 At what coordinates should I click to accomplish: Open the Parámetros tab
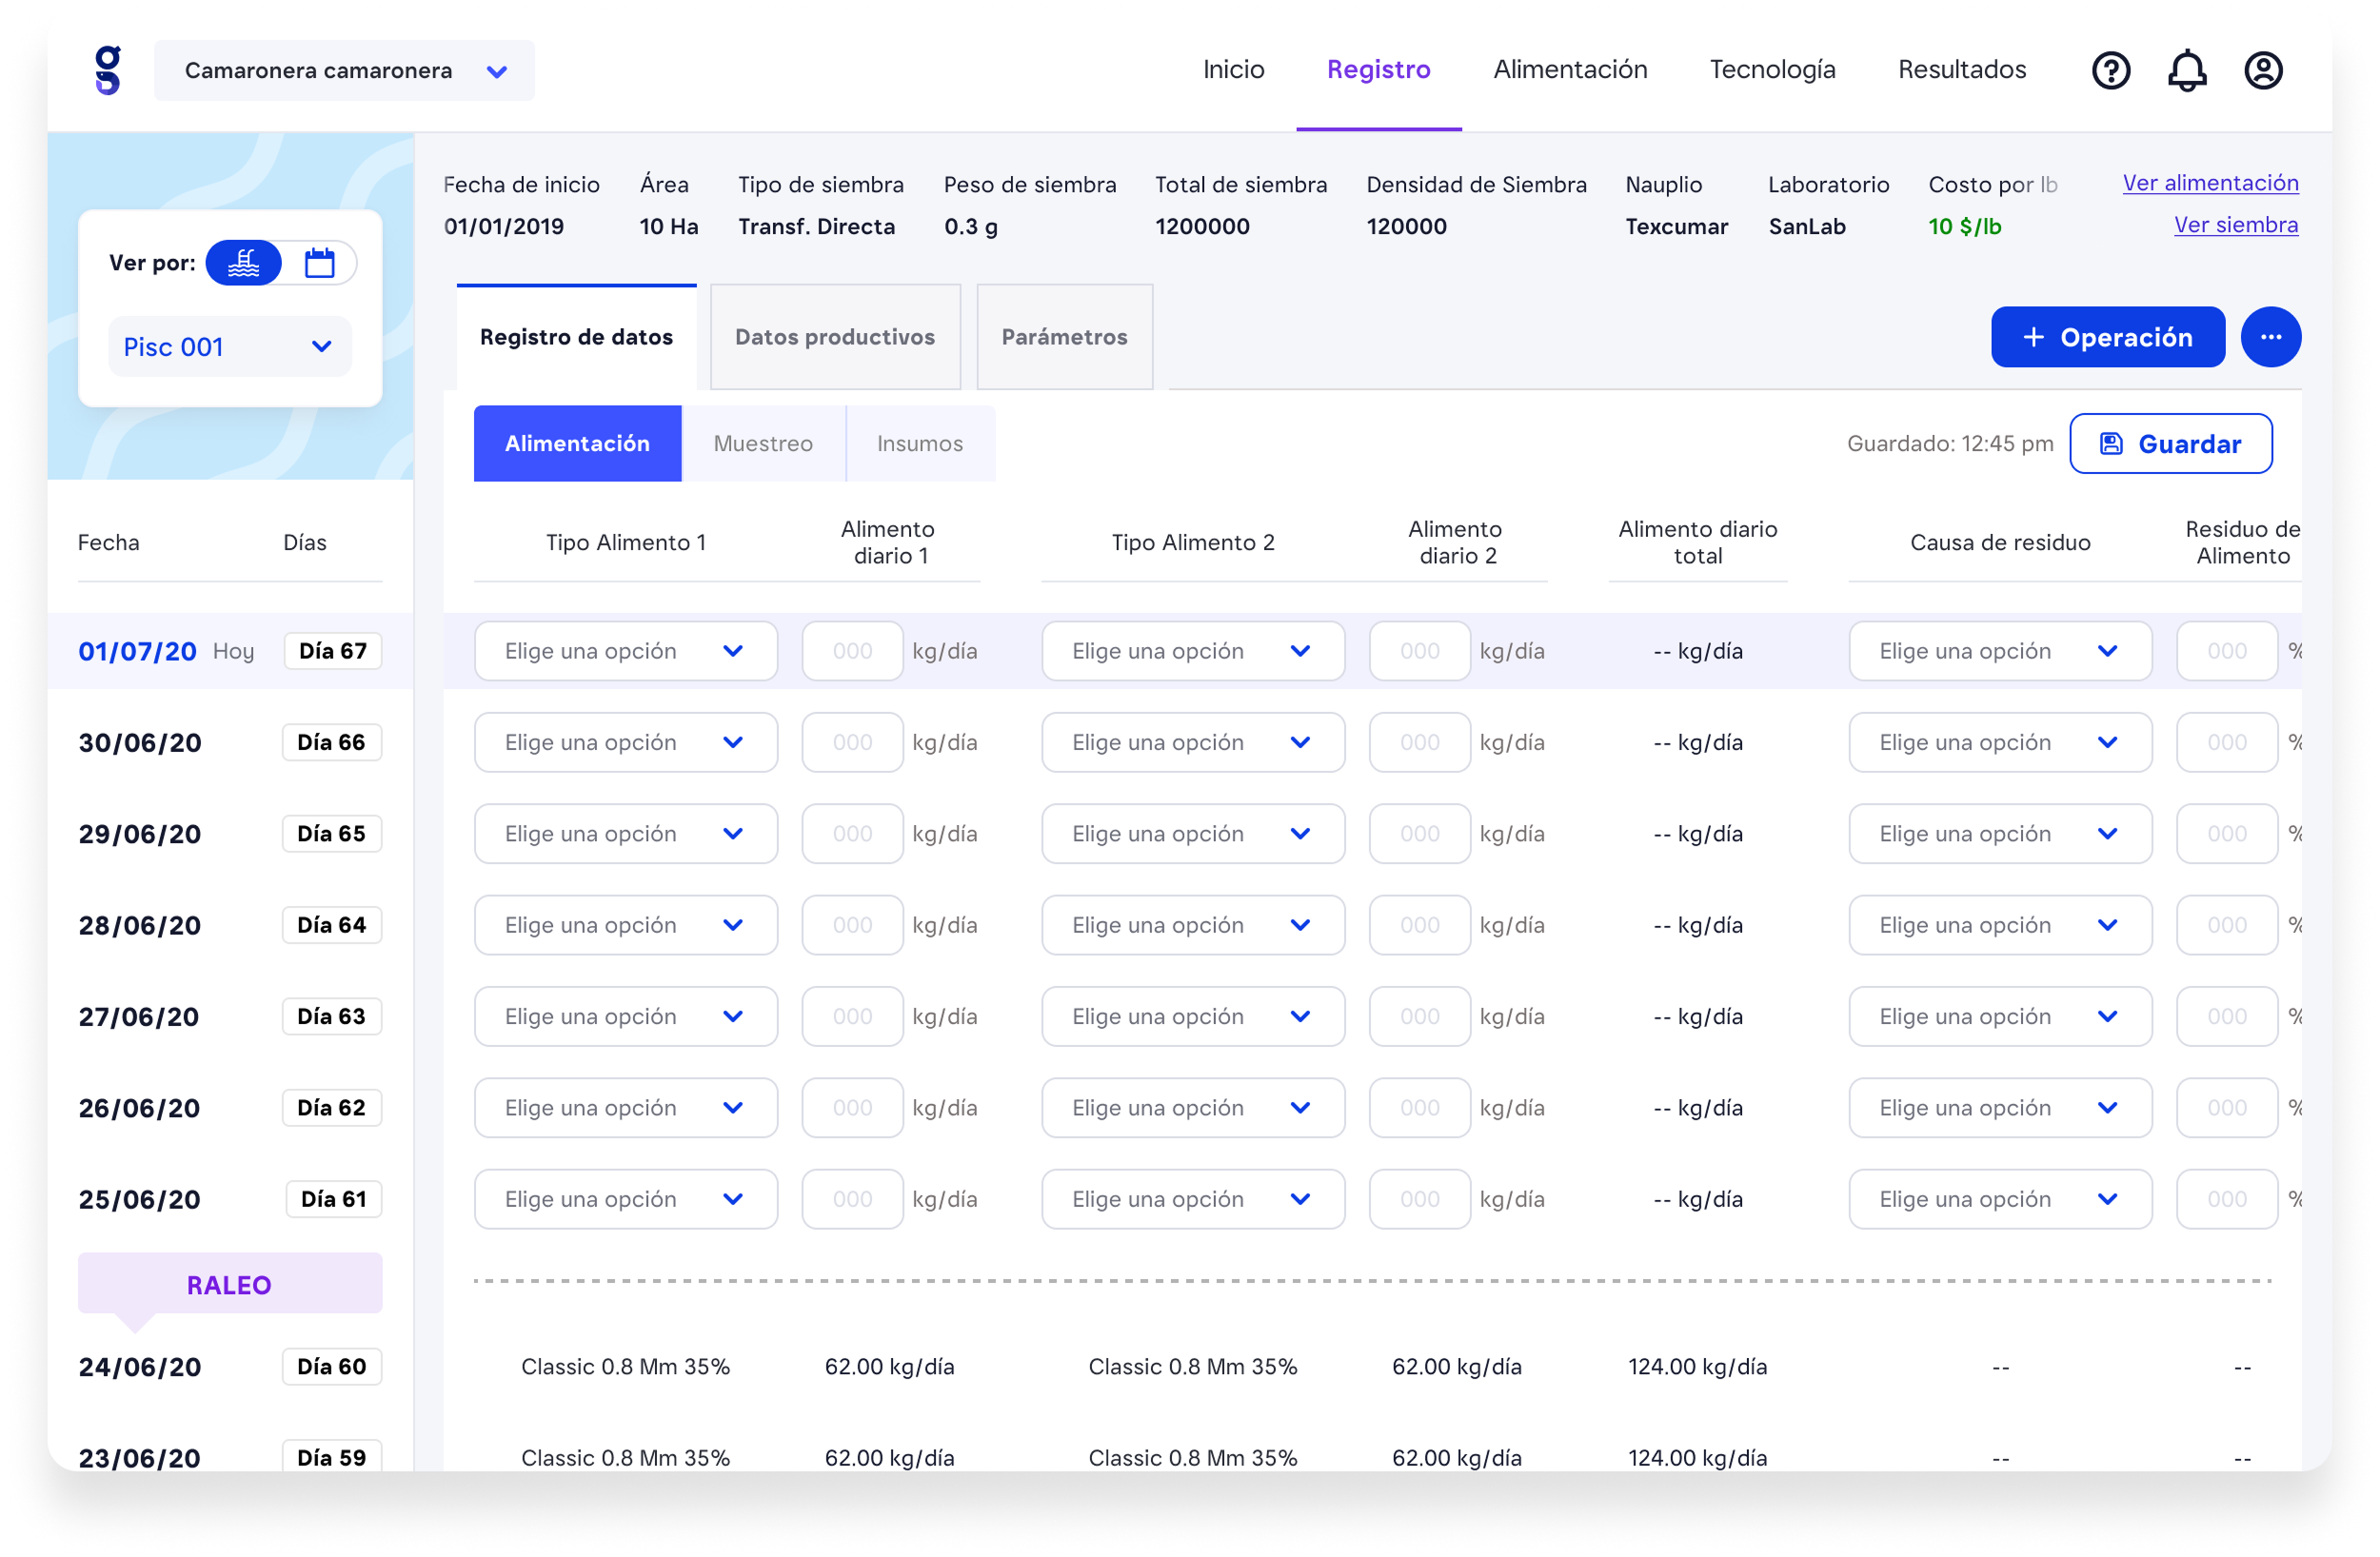point(1064,337)
